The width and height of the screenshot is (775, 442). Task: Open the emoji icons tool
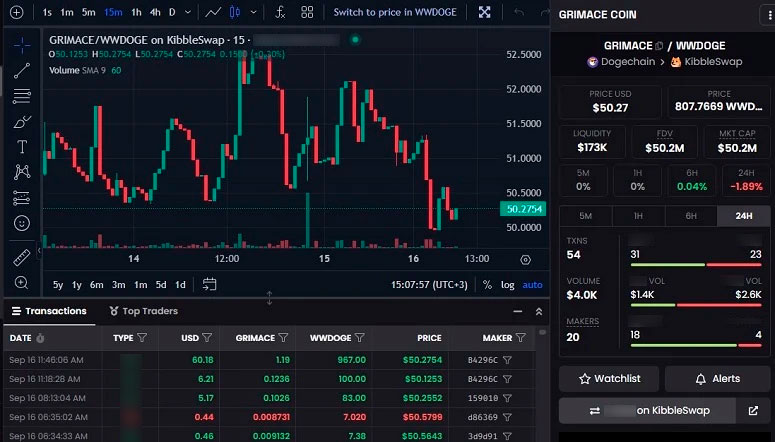[22, 223]
